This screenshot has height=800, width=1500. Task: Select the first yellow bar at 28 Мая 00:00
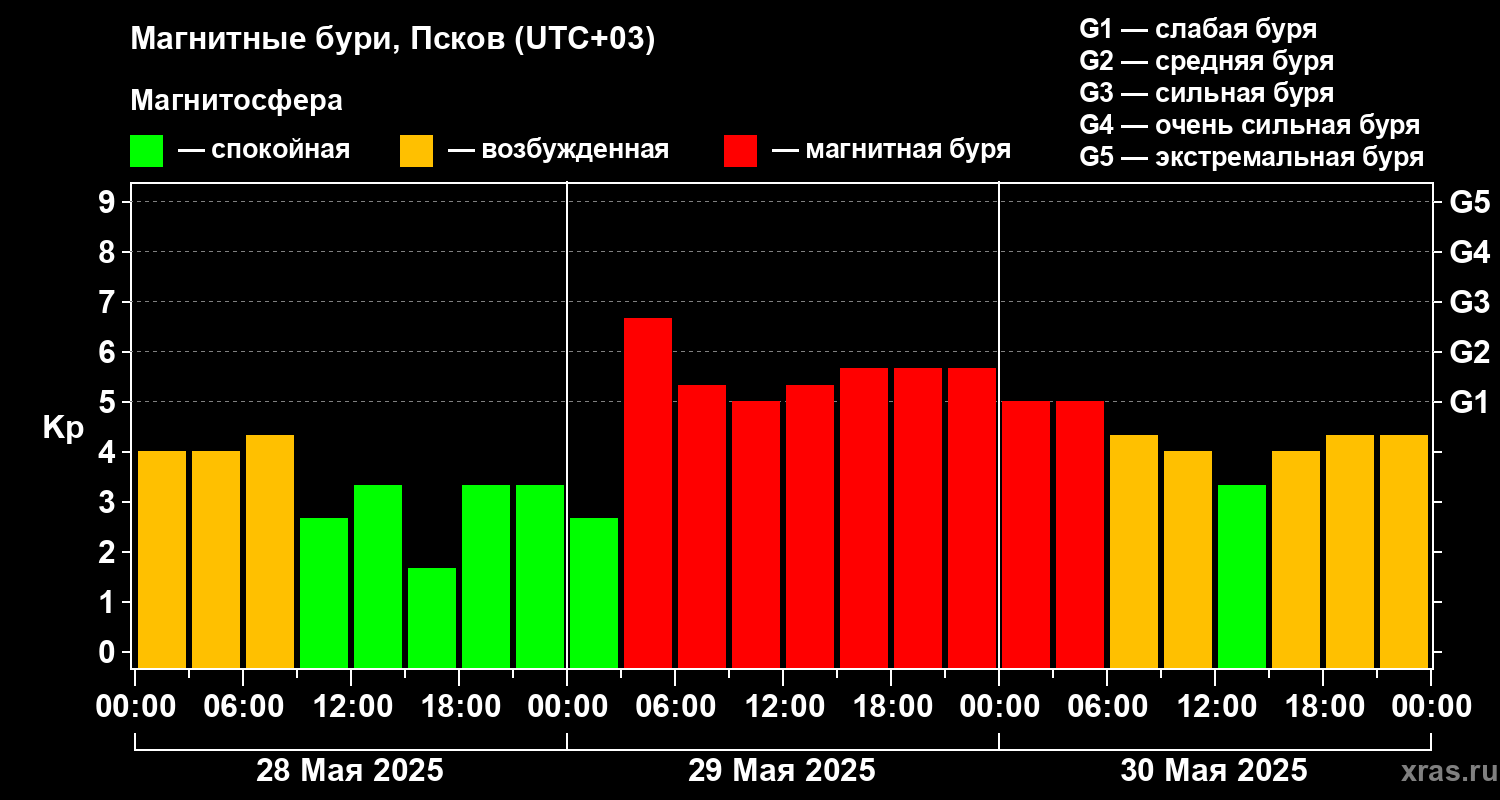[x=162, y=560]
